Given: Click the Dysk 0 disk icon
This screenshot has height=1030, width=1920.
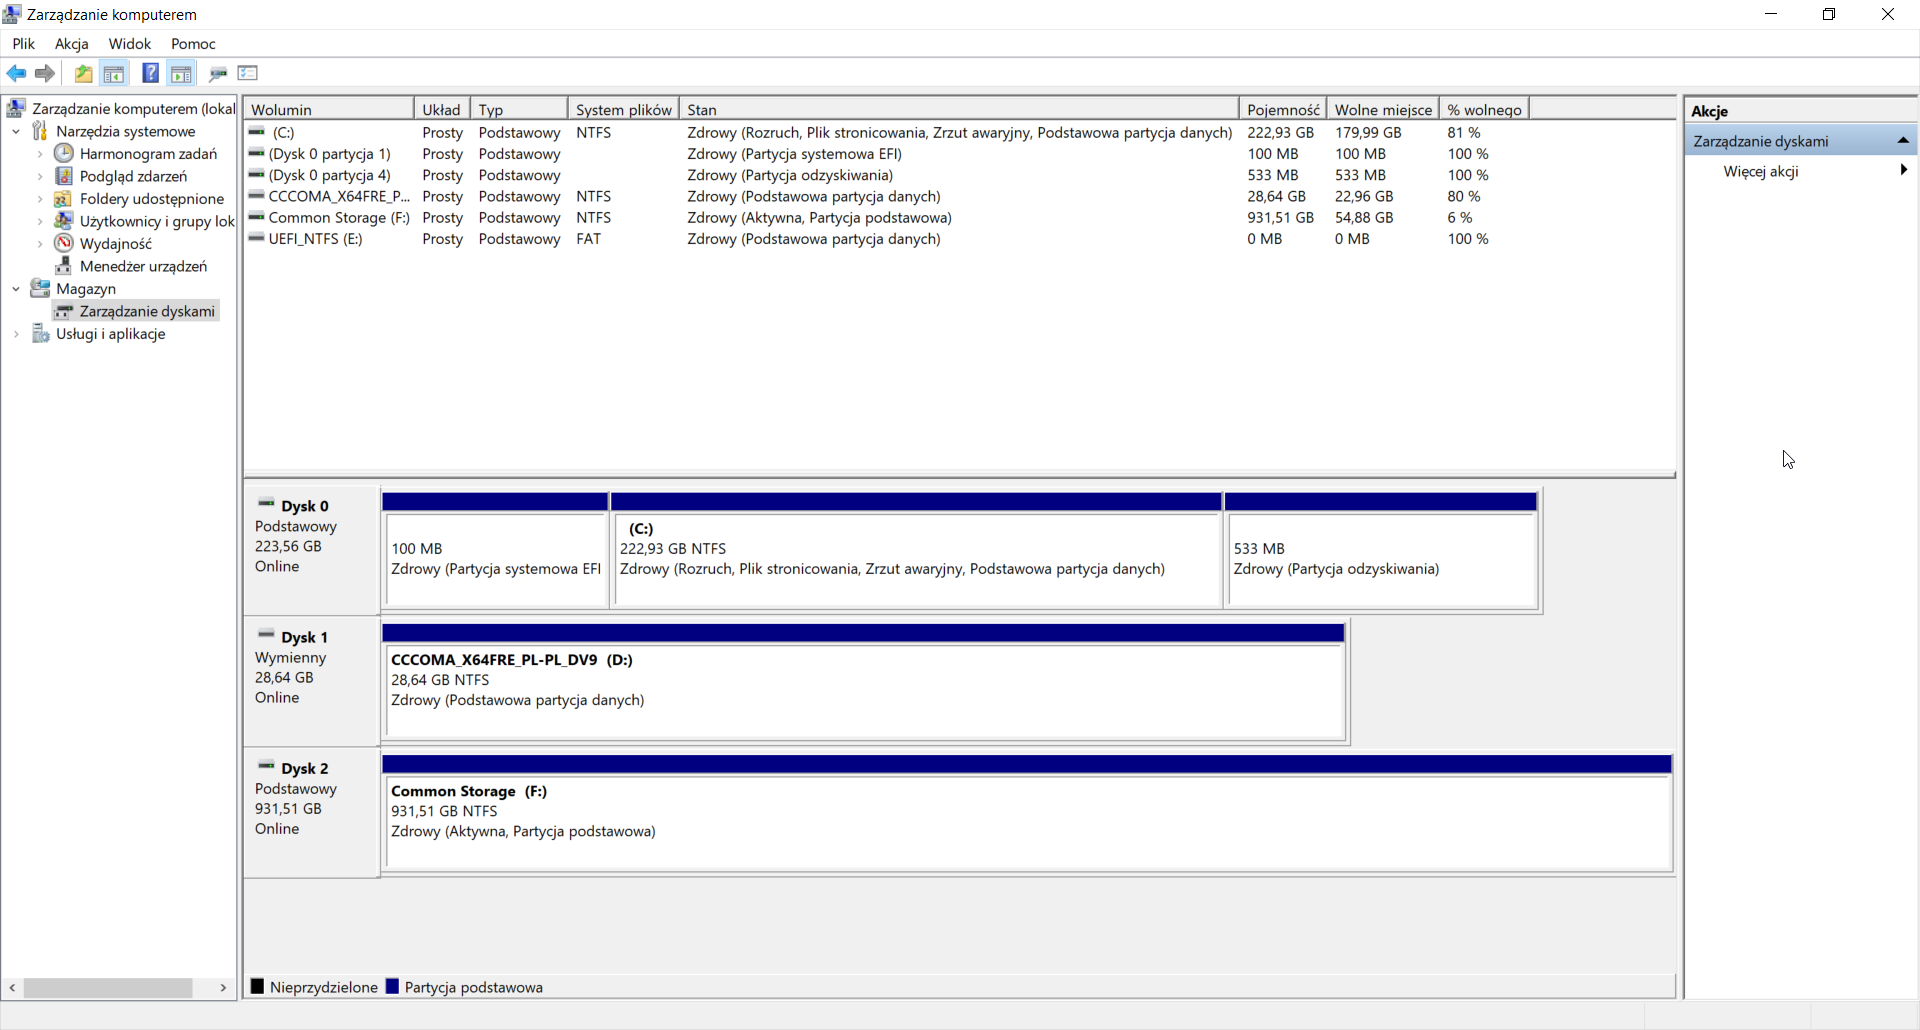Looking at the screenshot, I should (266, 503).
